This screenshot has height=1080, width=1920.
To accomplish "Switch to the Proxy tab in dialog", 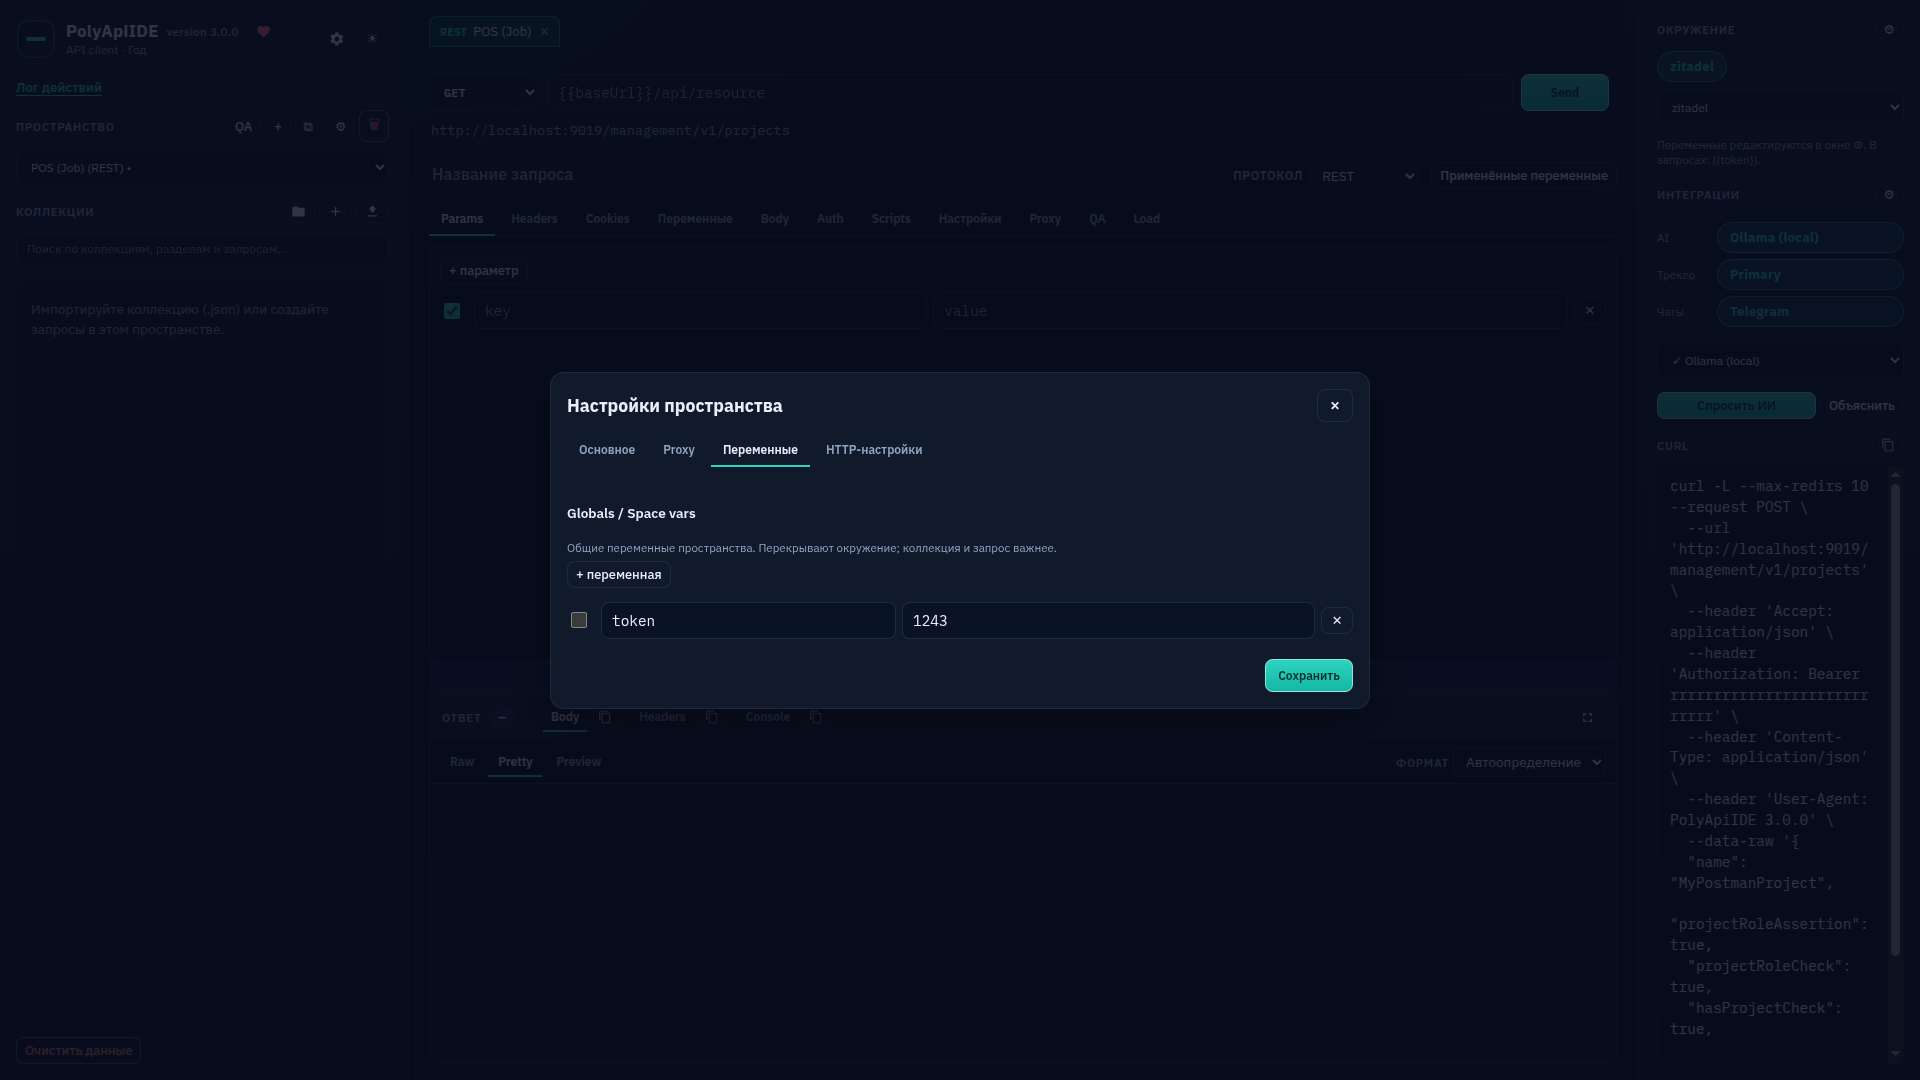I will point(678,450).
